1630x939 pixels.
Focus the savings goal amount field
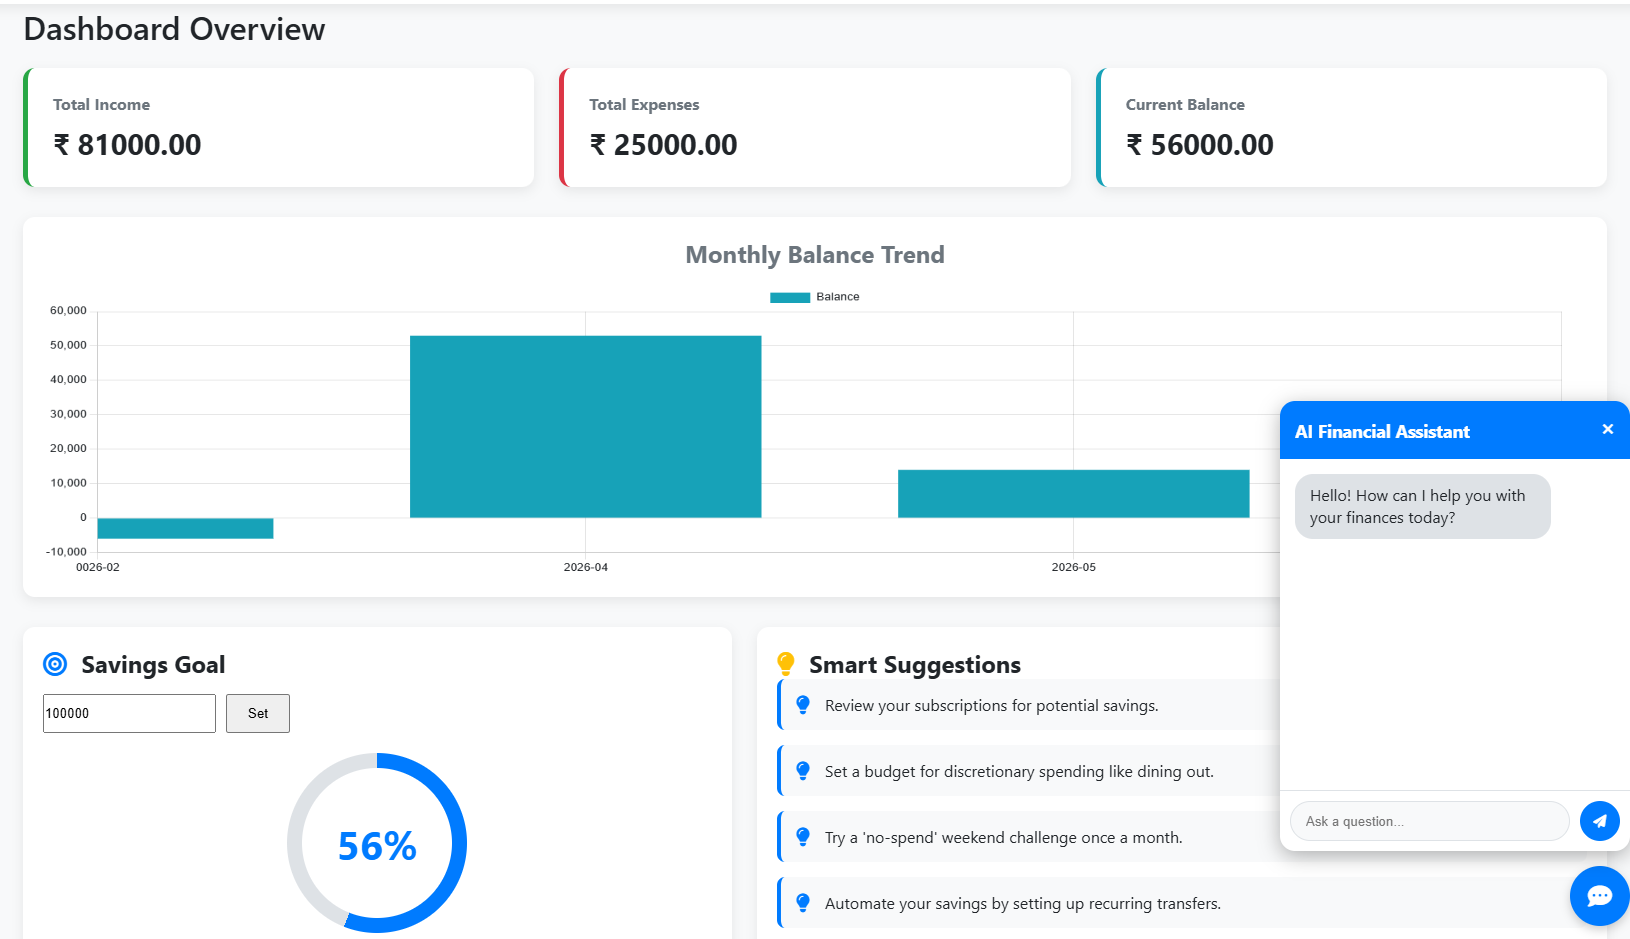pyautogui.click(x=129, y=713)
